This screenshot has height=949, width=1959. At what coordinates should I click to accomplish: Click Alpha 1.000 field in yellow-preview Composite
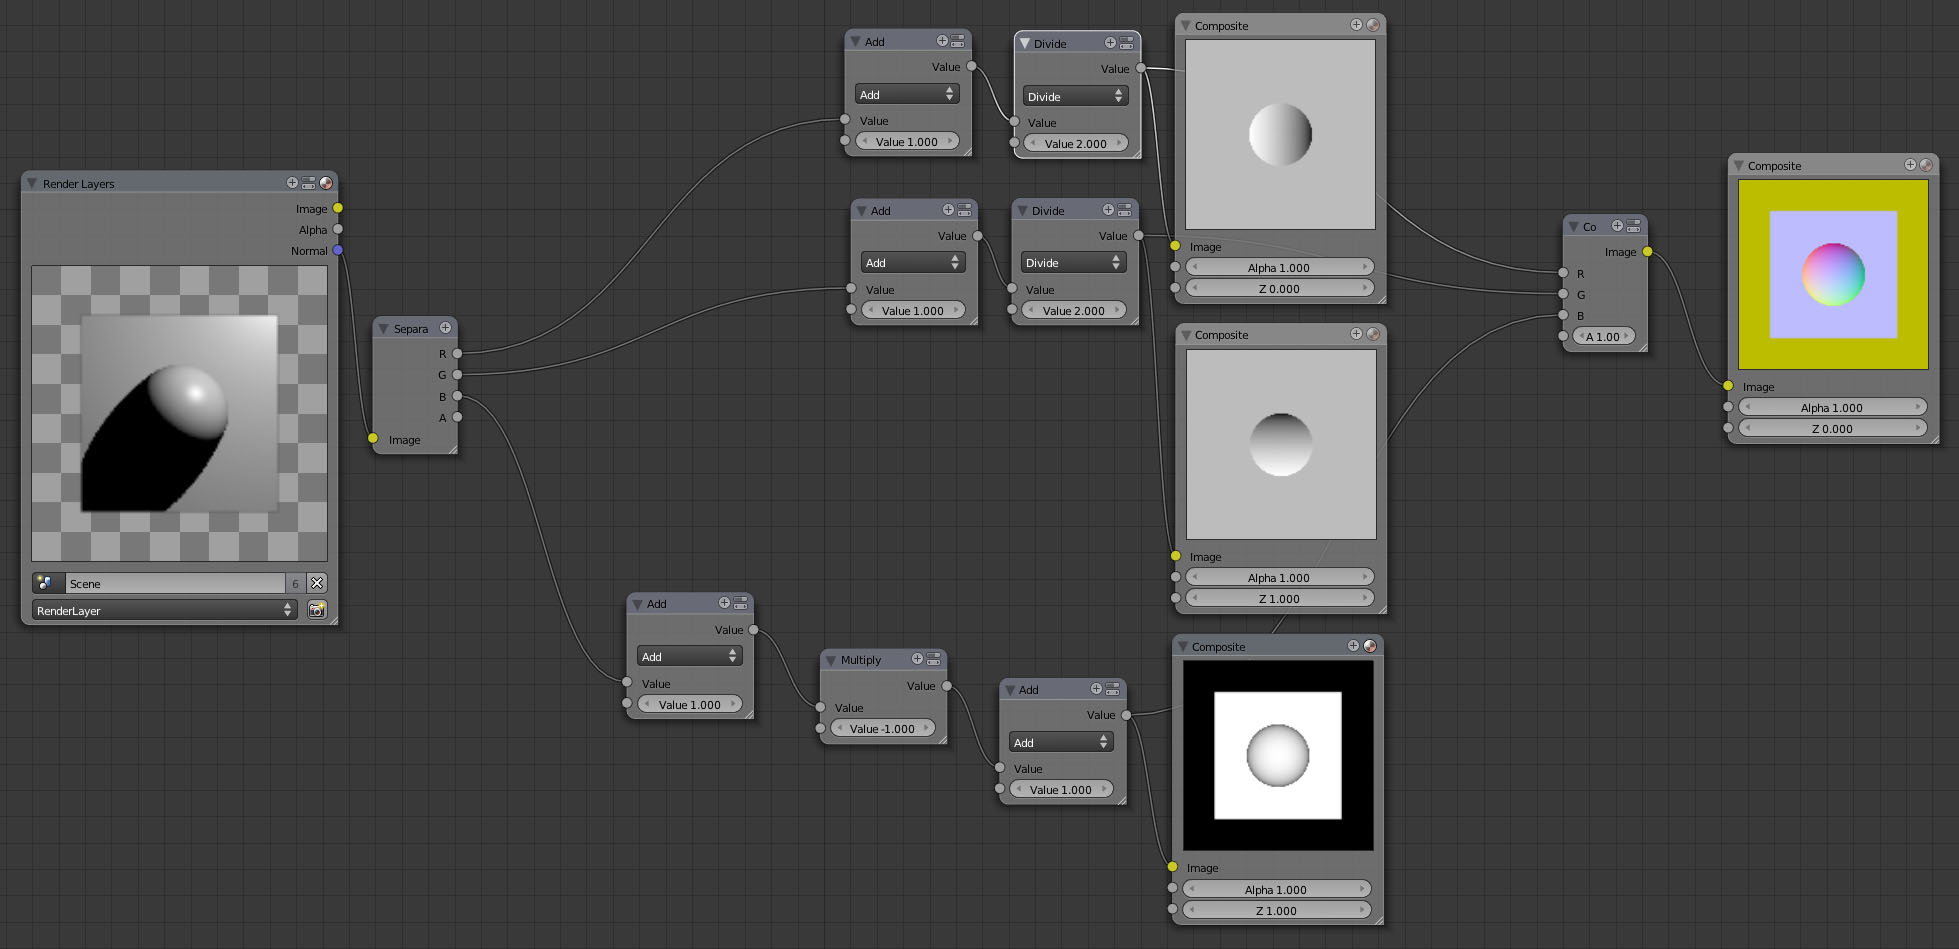click(1832, 408)
